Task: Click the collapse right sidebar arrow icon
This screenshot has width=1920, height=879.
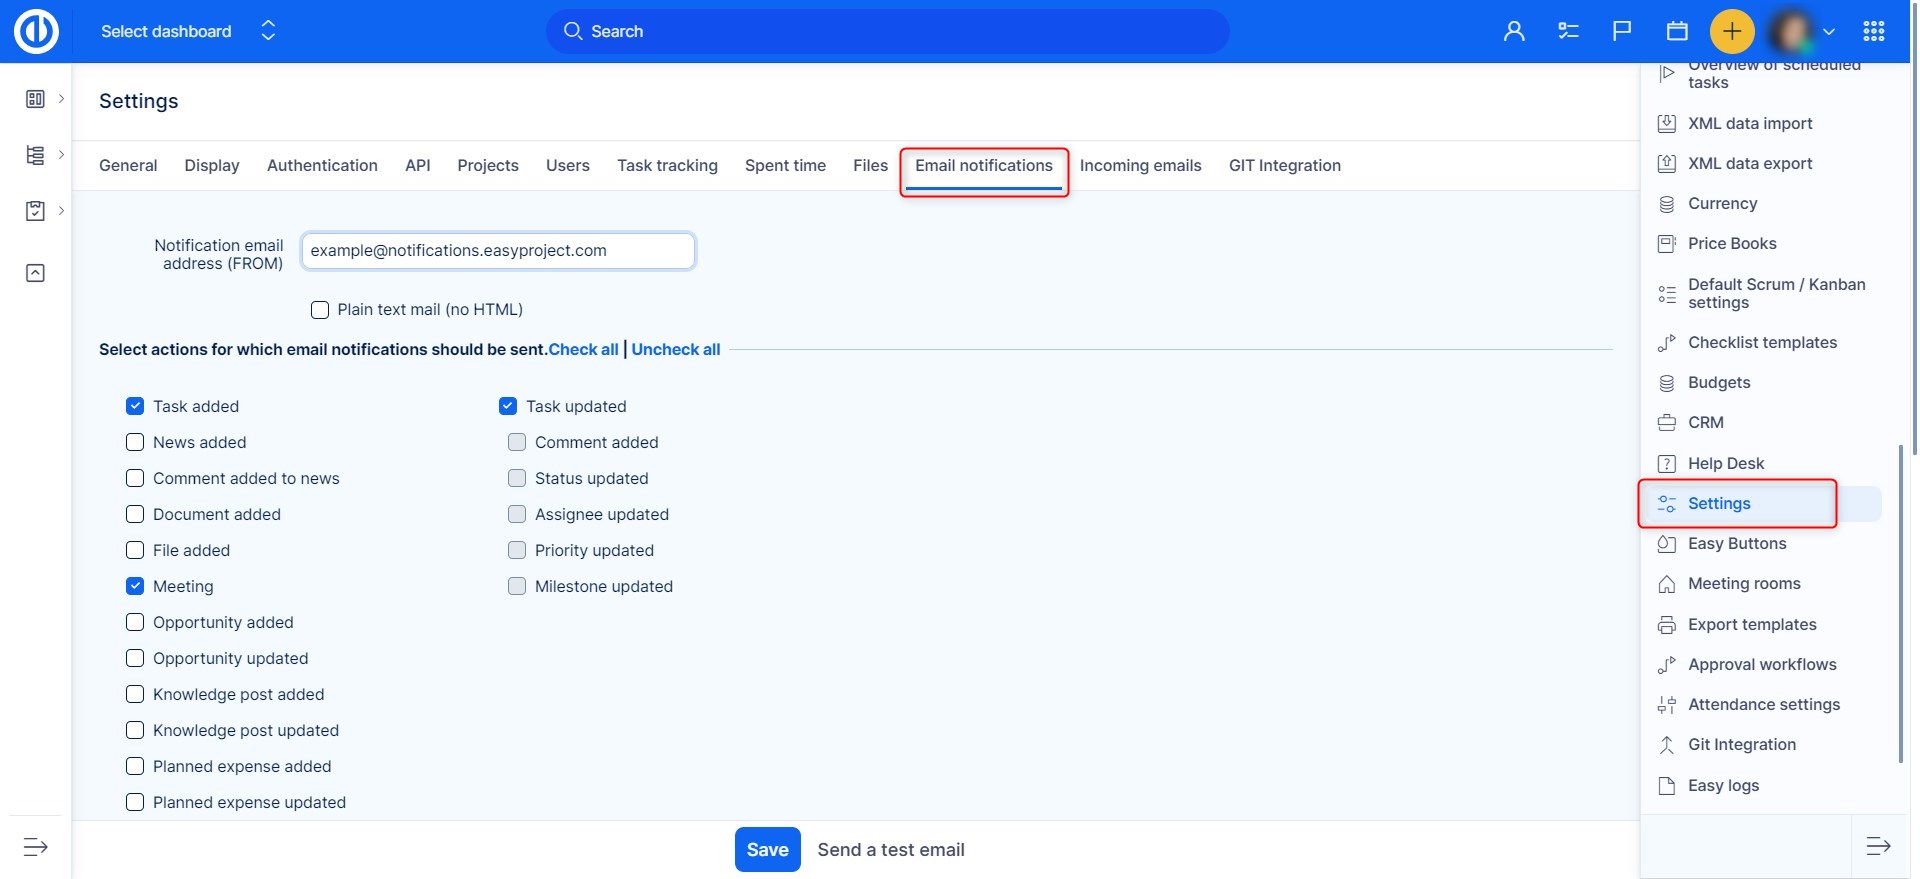Action: click(x=1878, y=847)
